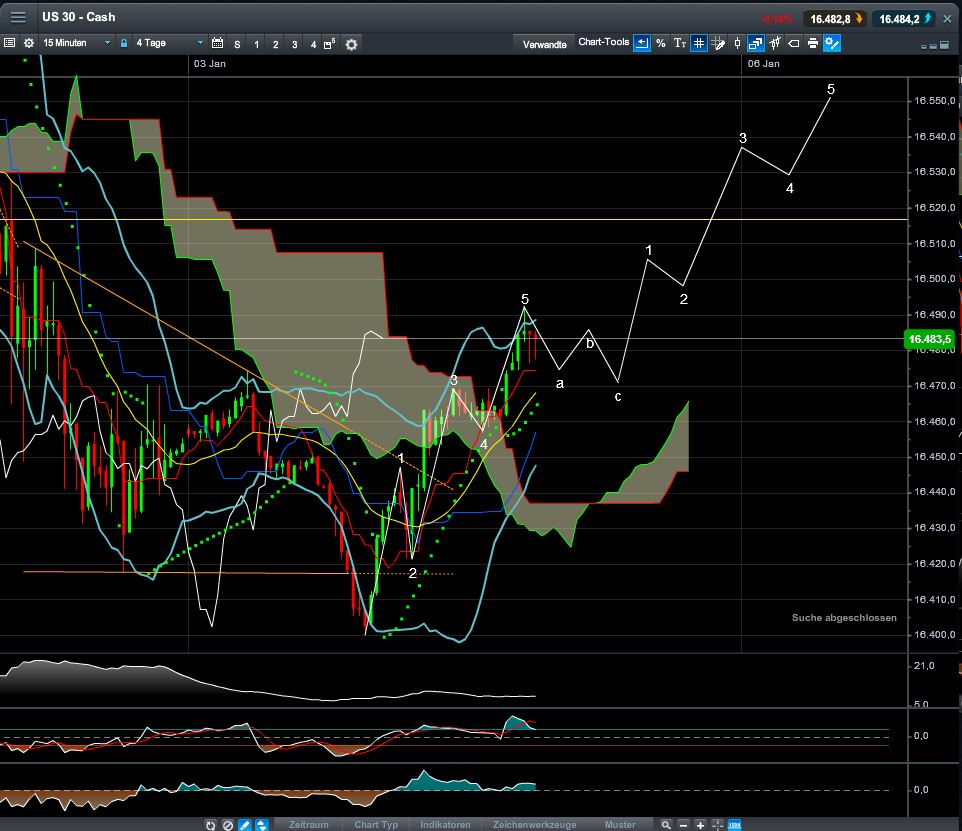
Task: Click the 16.400,0 price axis label
Action: click(934, 635)
